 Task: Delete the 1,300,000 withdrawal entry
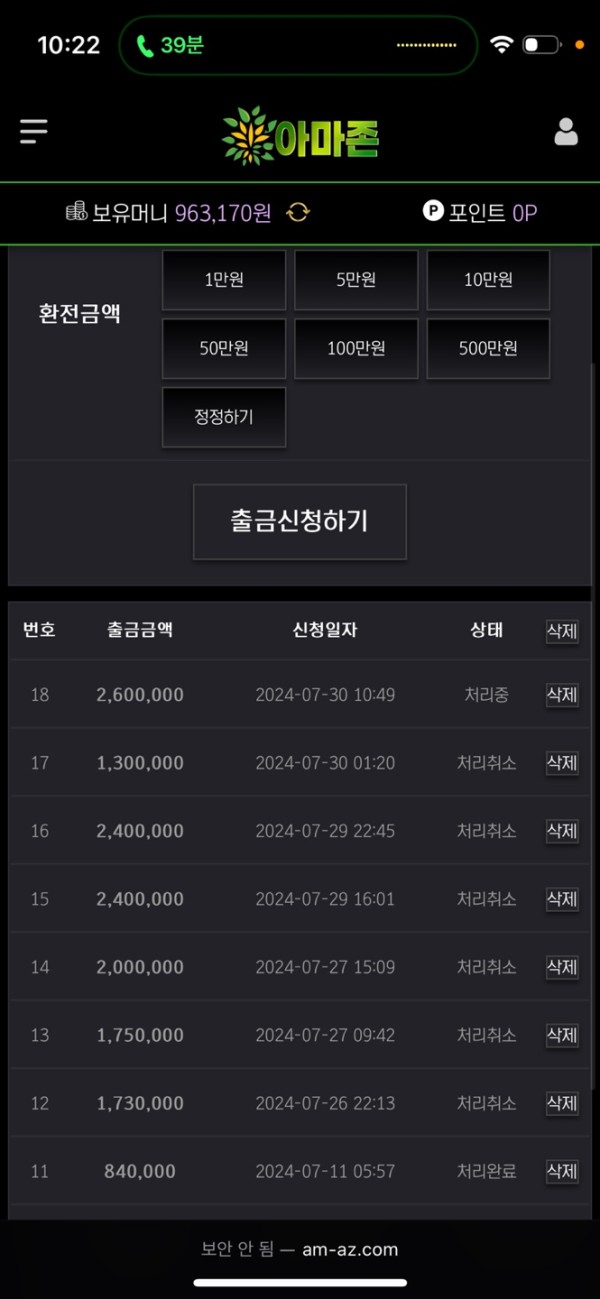tap(562, 763)
